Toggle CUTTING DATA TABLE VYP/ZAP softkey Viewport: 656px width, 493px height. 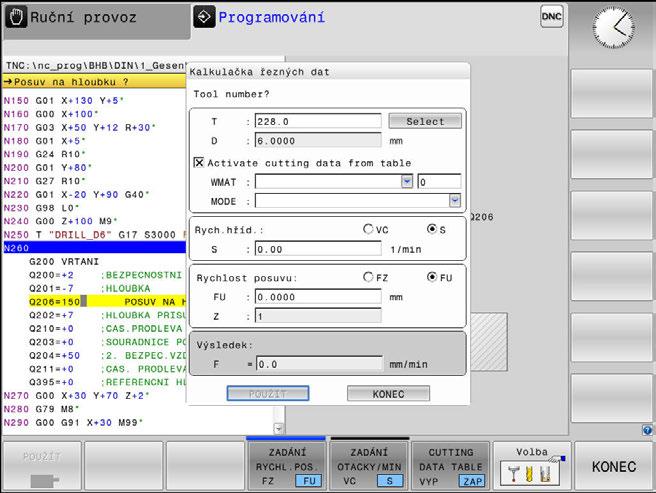pos(451,466)
